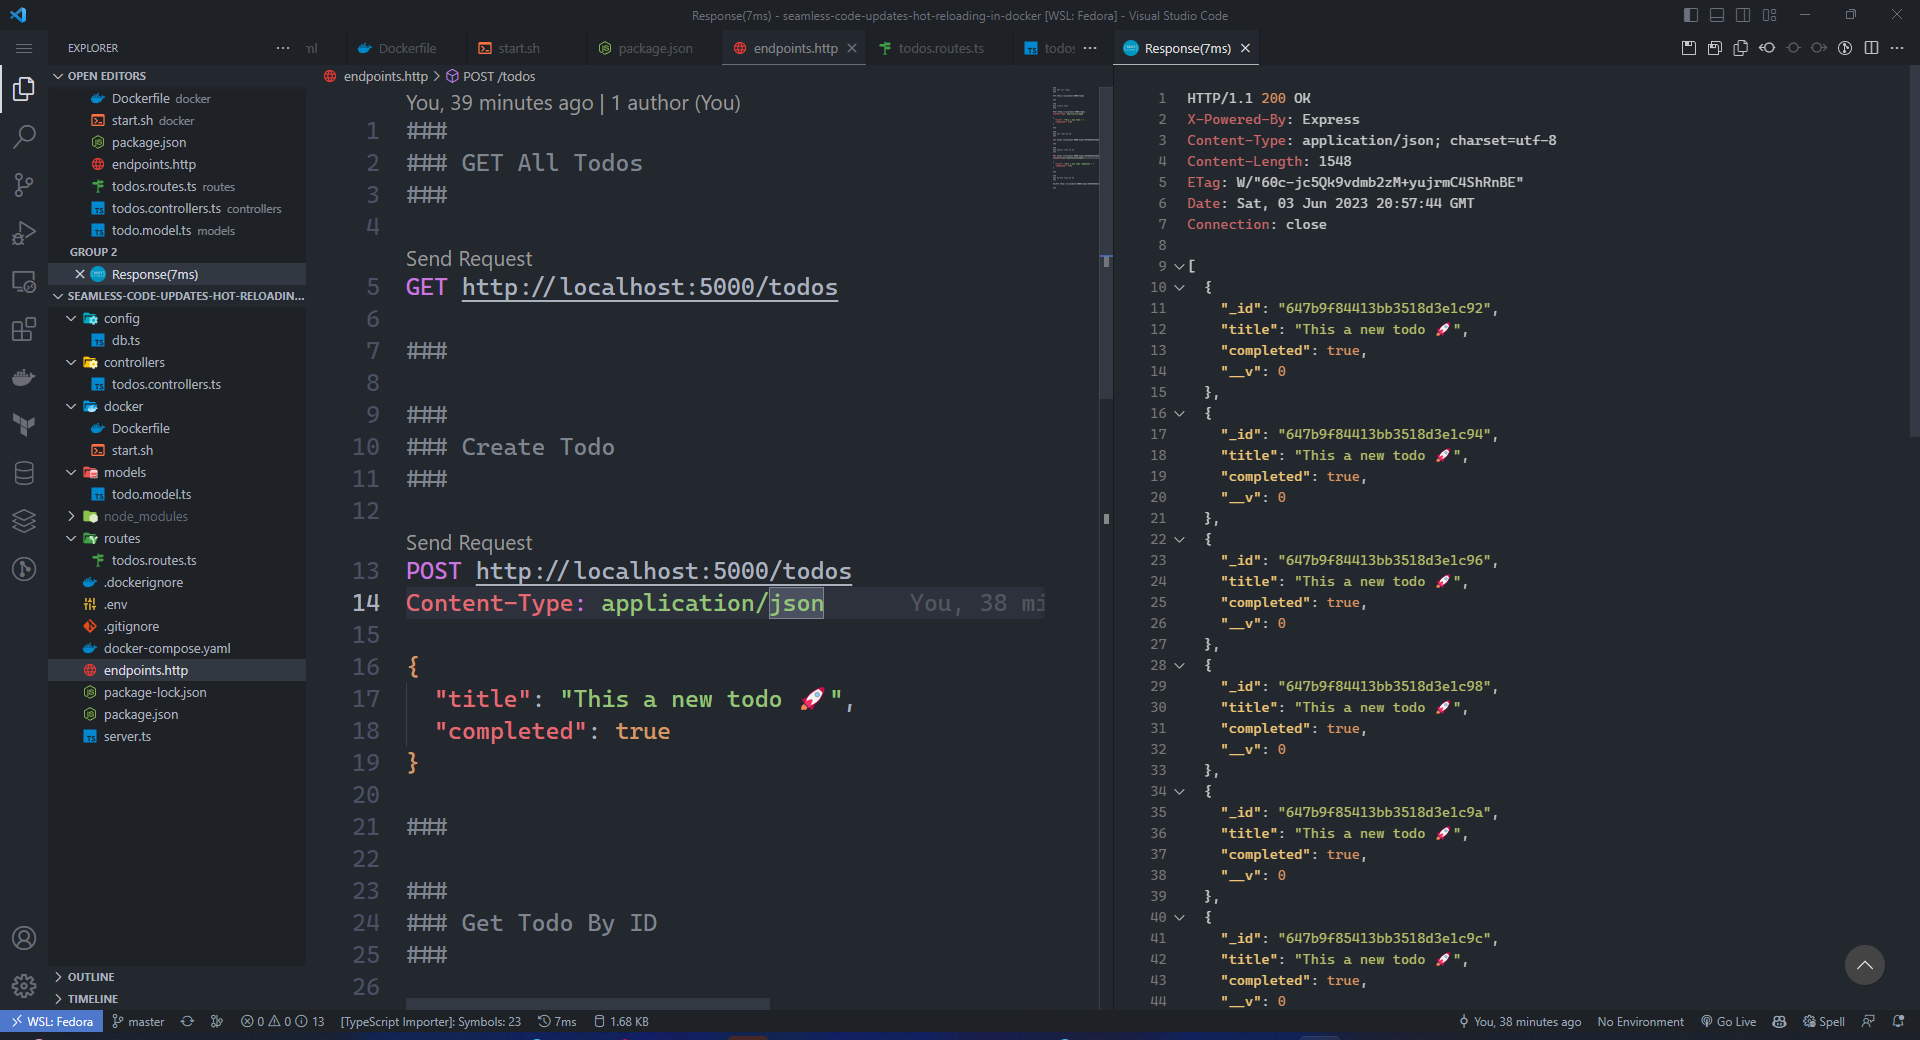
Task: Open server.ts in the file explorer
Action: point(127,737)
